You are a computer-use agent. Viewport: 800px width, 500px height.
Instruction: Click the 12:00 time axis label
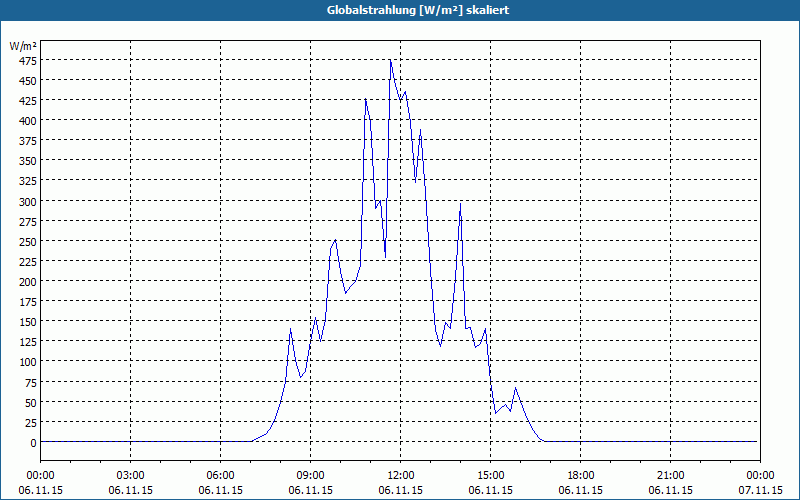pos(401,476)
